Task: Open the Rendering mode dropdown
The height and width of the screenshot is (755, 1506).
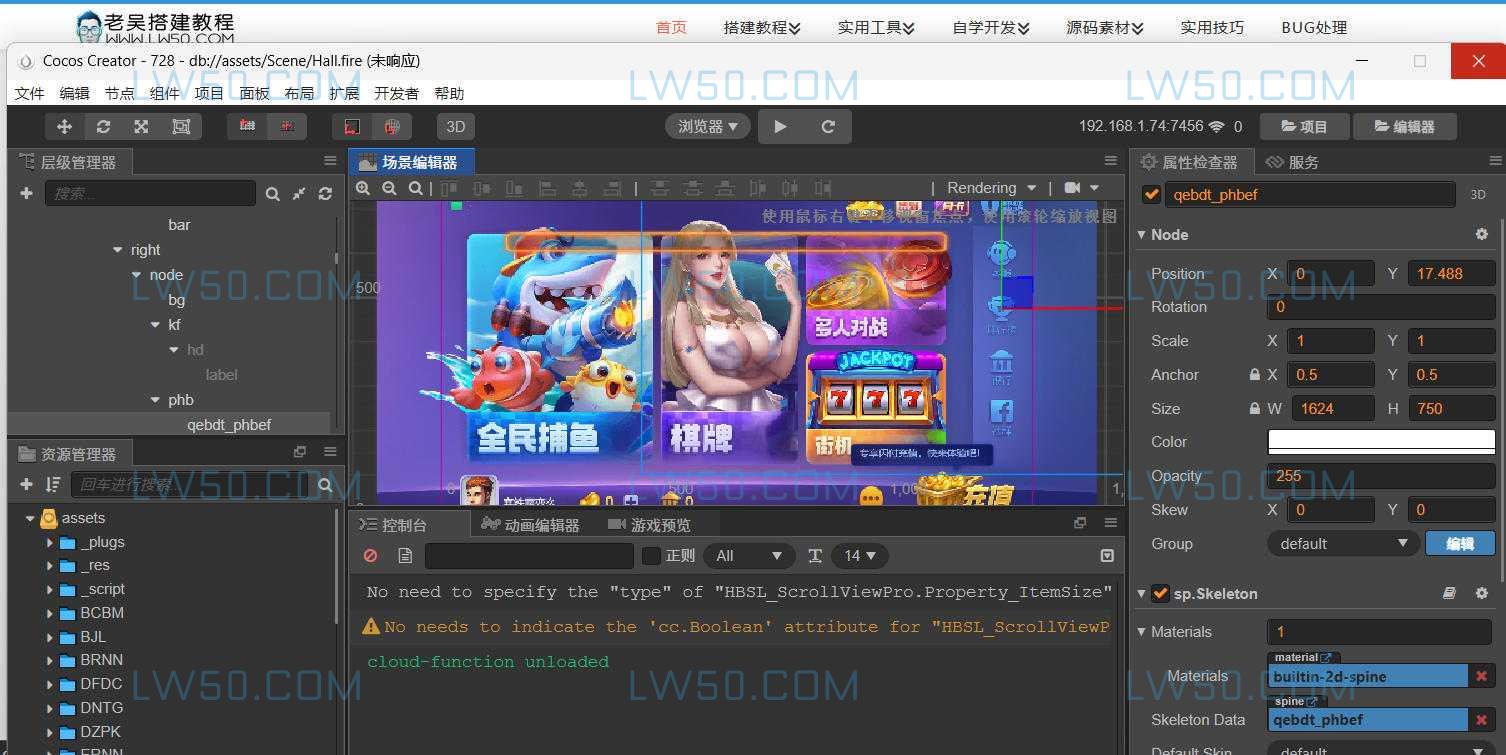Action: [990, 188]
